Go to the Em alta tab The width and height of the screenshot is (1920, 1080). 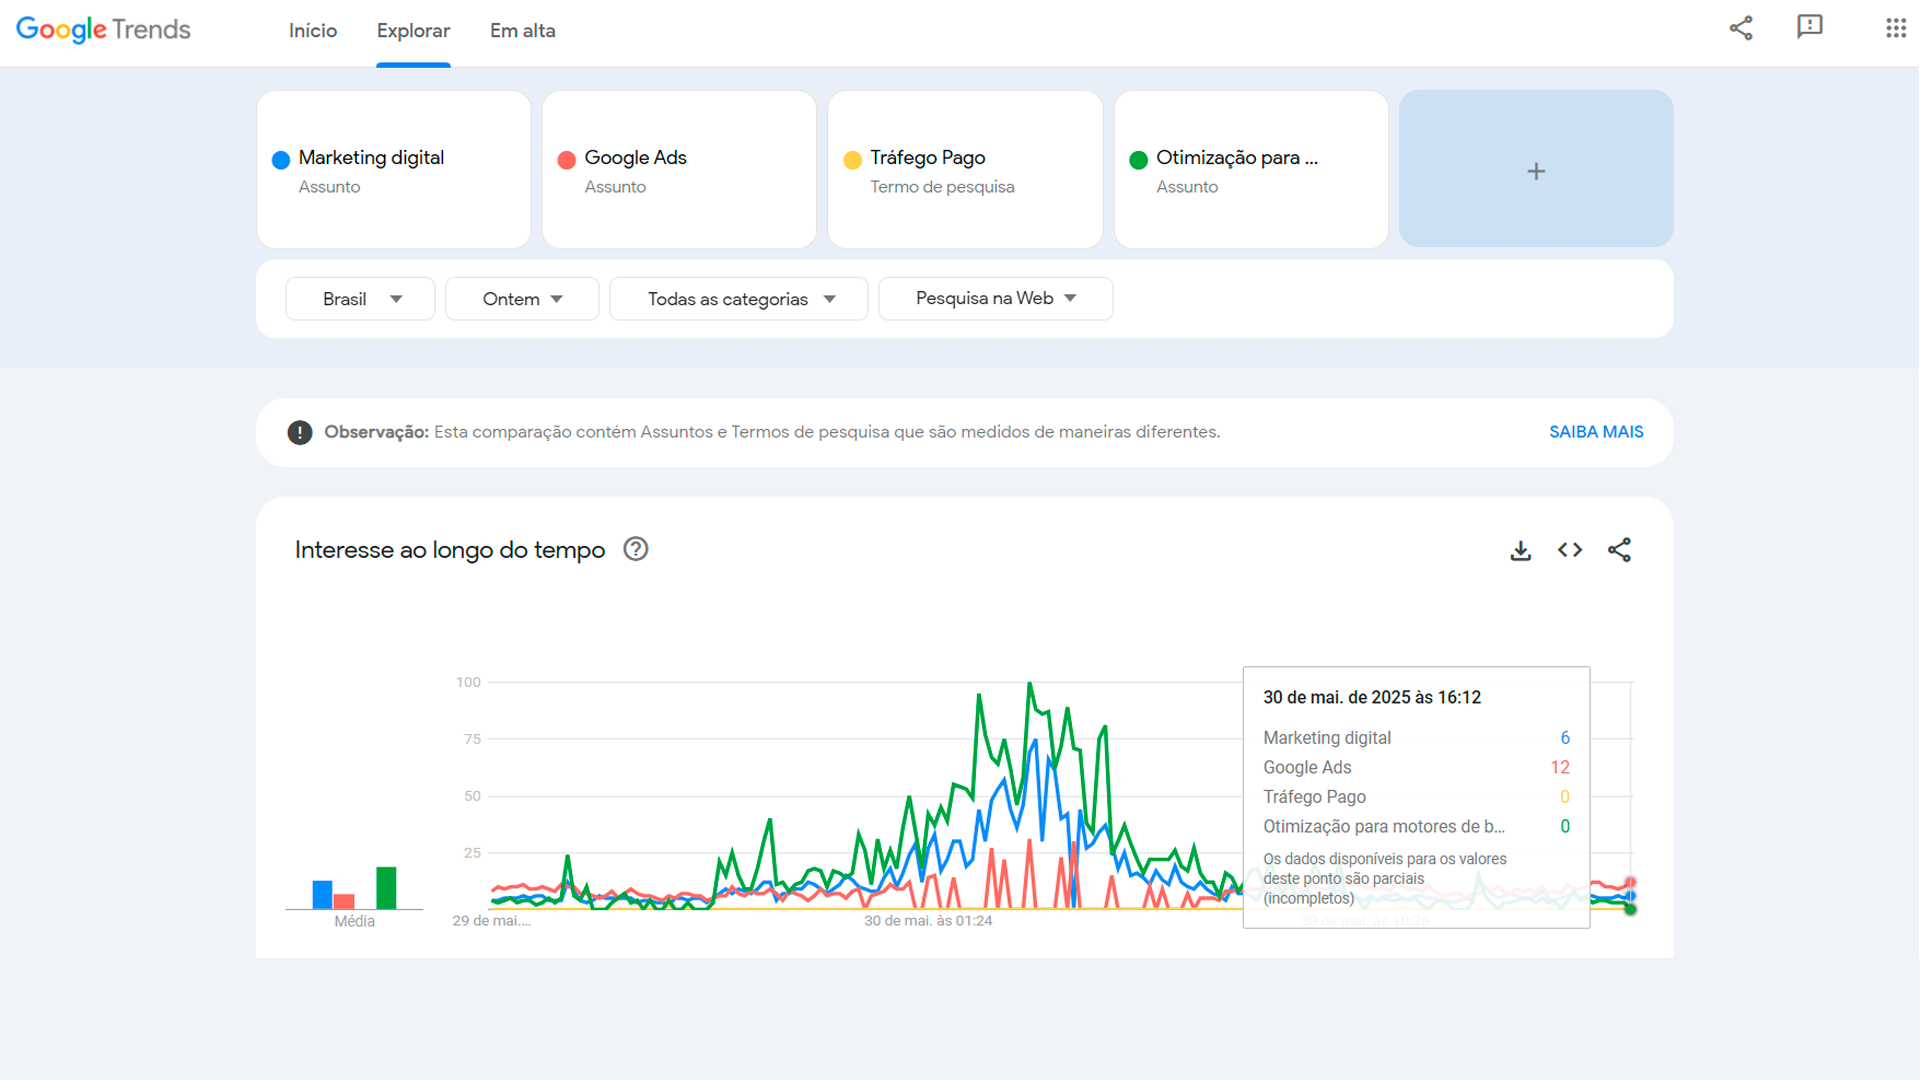click(522, 31)
